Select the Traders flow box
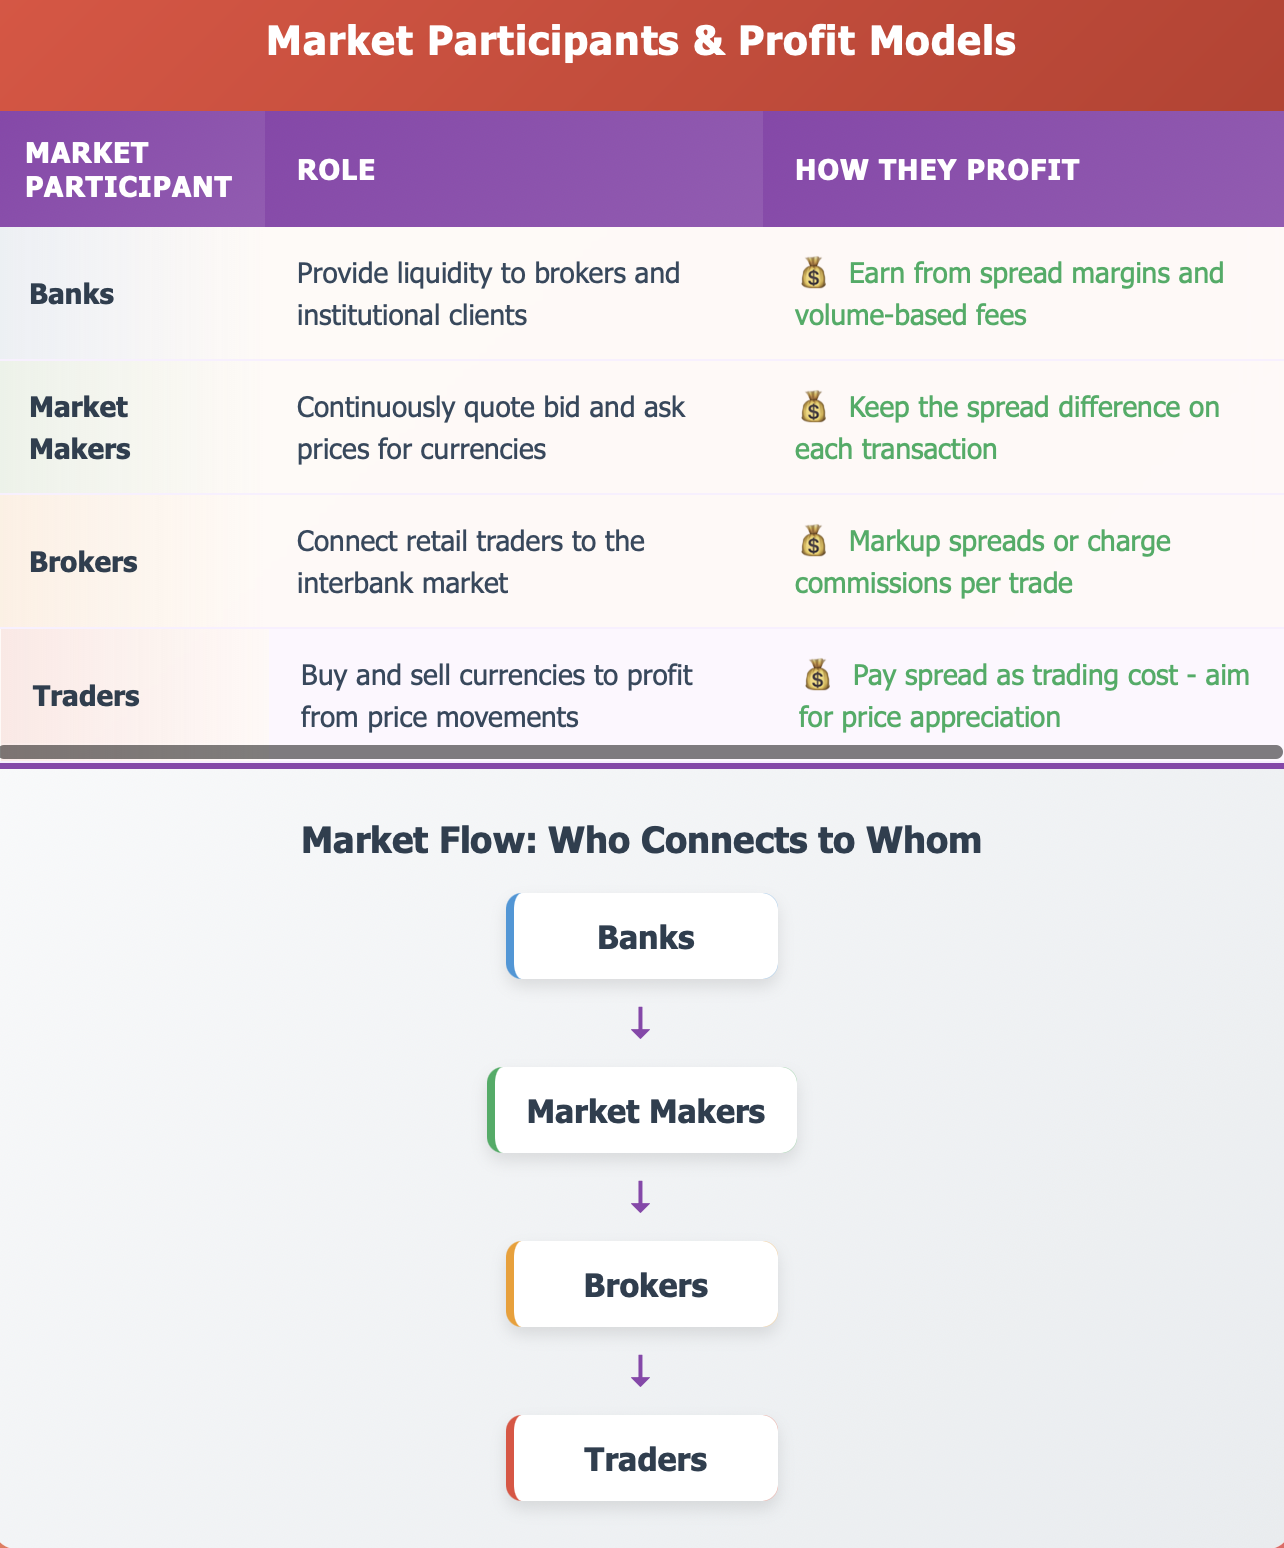Image resolution: width=1284 pixels, height=1548 pixels. (643, 1459)
